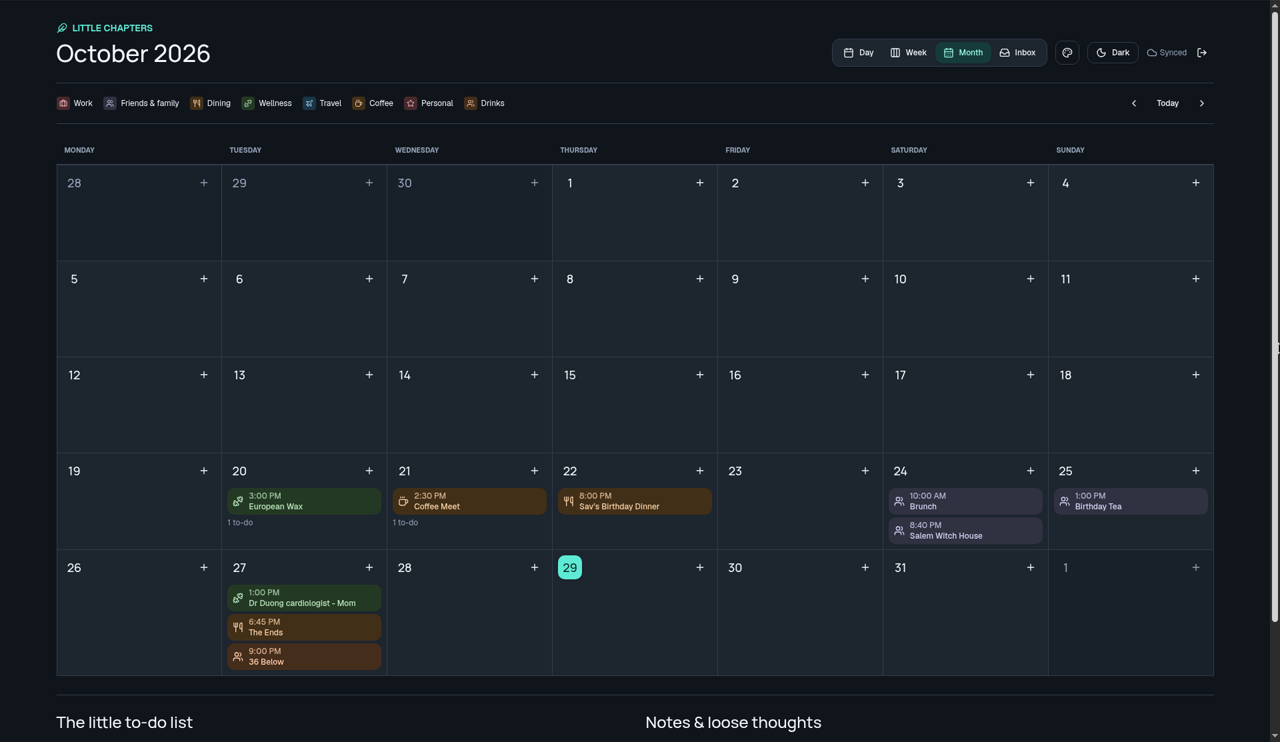The height and width of the screenshot is (742, 1280).
Task: Add event on October 18
Action: tap(1196, 375)
